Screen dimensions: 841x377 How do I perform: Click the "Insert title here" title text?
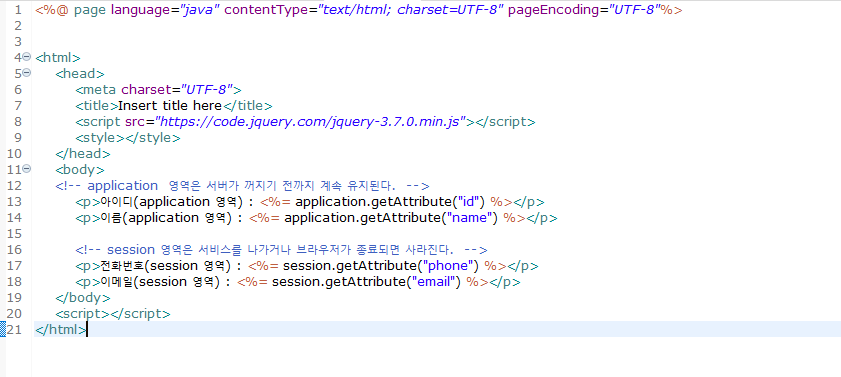coord(169,106)
